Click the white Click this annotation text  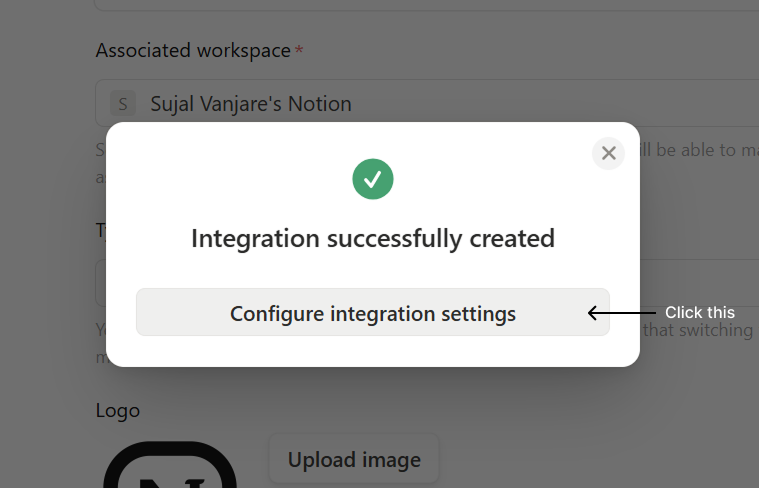(699, 313)
